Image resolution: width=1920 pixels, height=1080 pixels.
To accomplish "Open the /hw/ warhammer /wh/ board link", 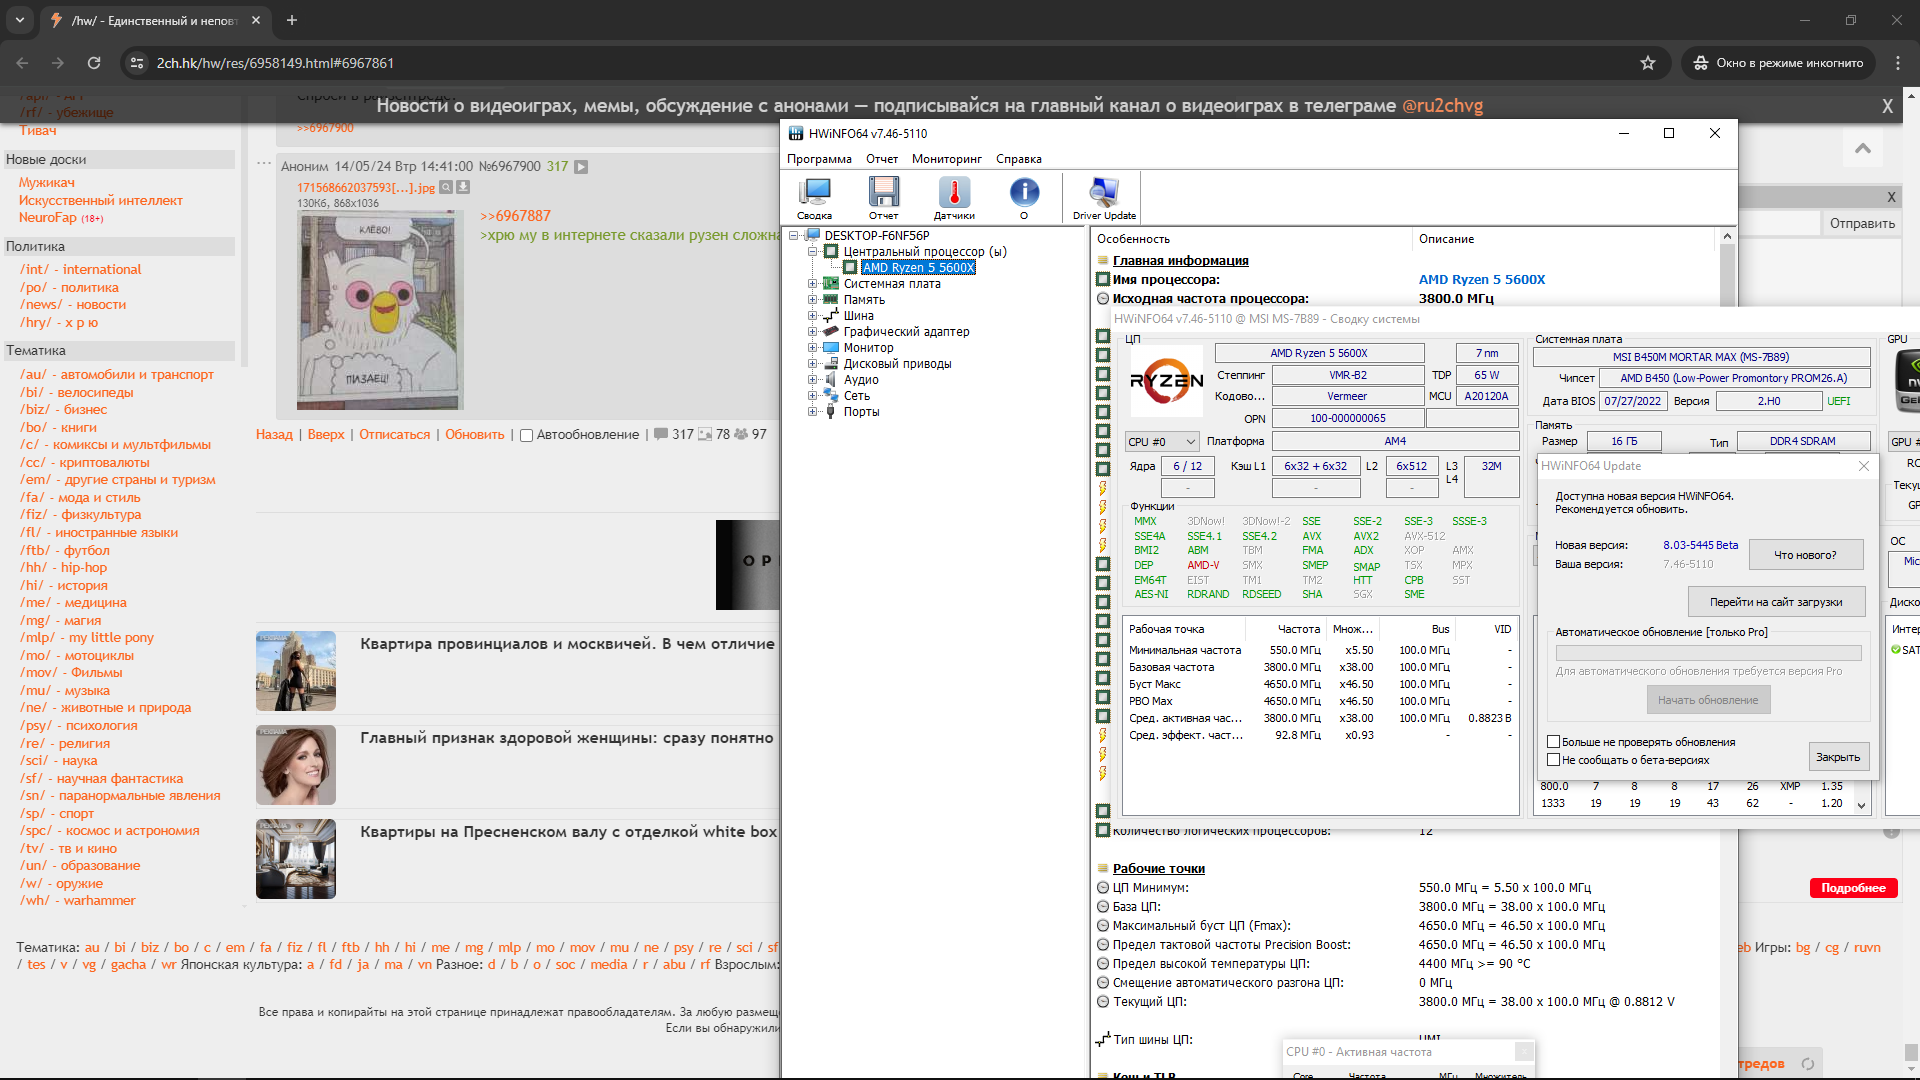I will (x=78, y=901).
